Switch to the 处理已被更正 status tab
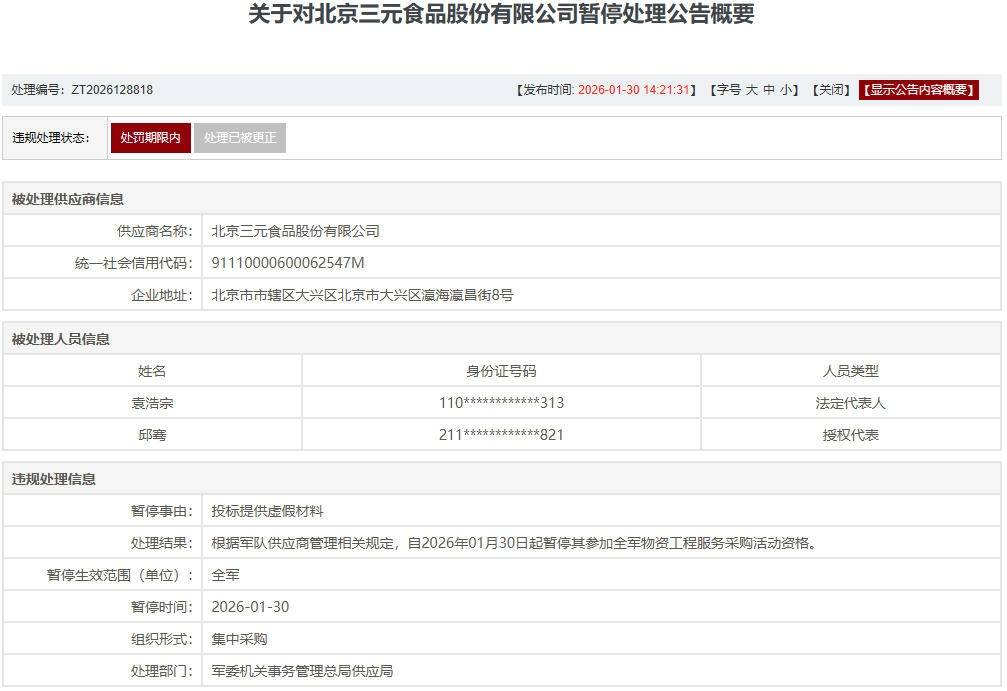 [240, 138]
